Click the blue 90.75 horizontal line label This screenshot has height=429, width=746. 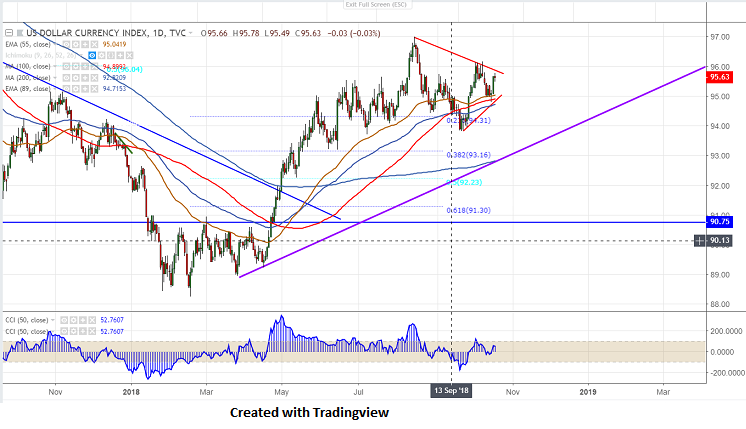click(719, 222)
